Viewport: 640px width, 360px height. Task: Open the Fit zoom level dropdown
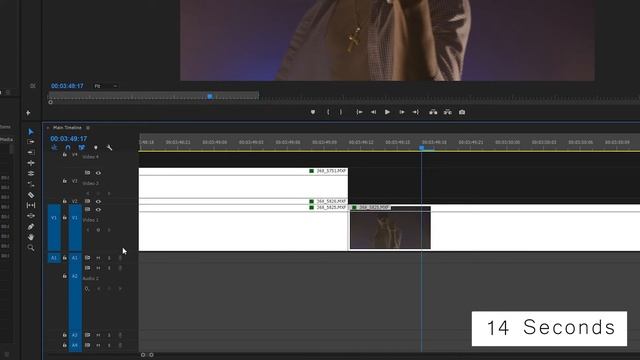[x=105, y=86]
